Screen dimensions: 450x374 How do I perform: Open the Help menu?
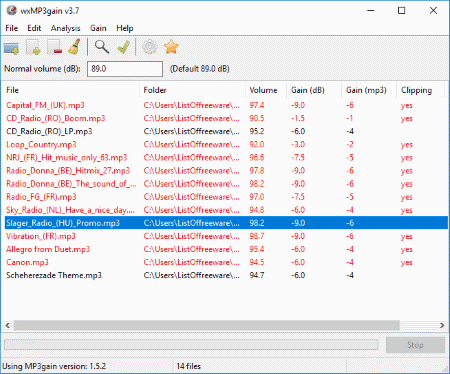[x=125, y=28]
